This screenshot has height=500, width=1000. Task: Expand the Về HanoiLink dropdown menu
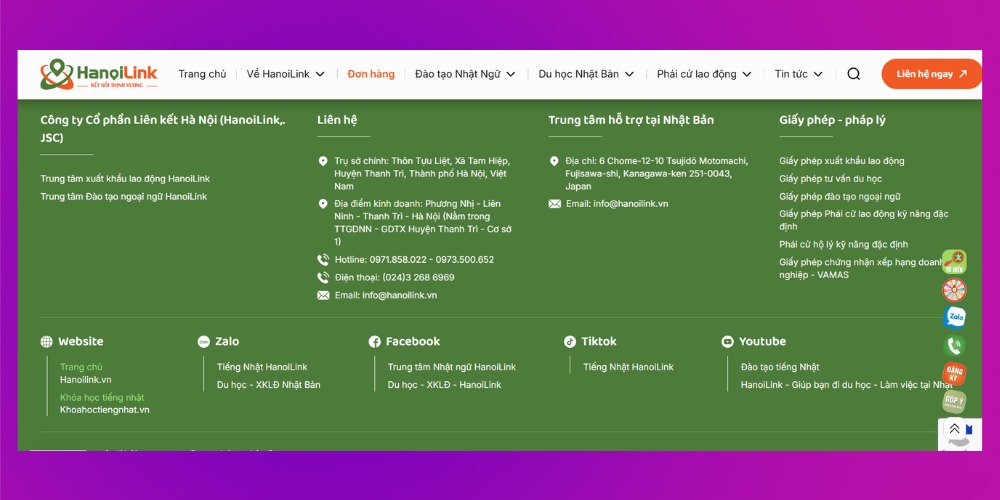point(285,74)
